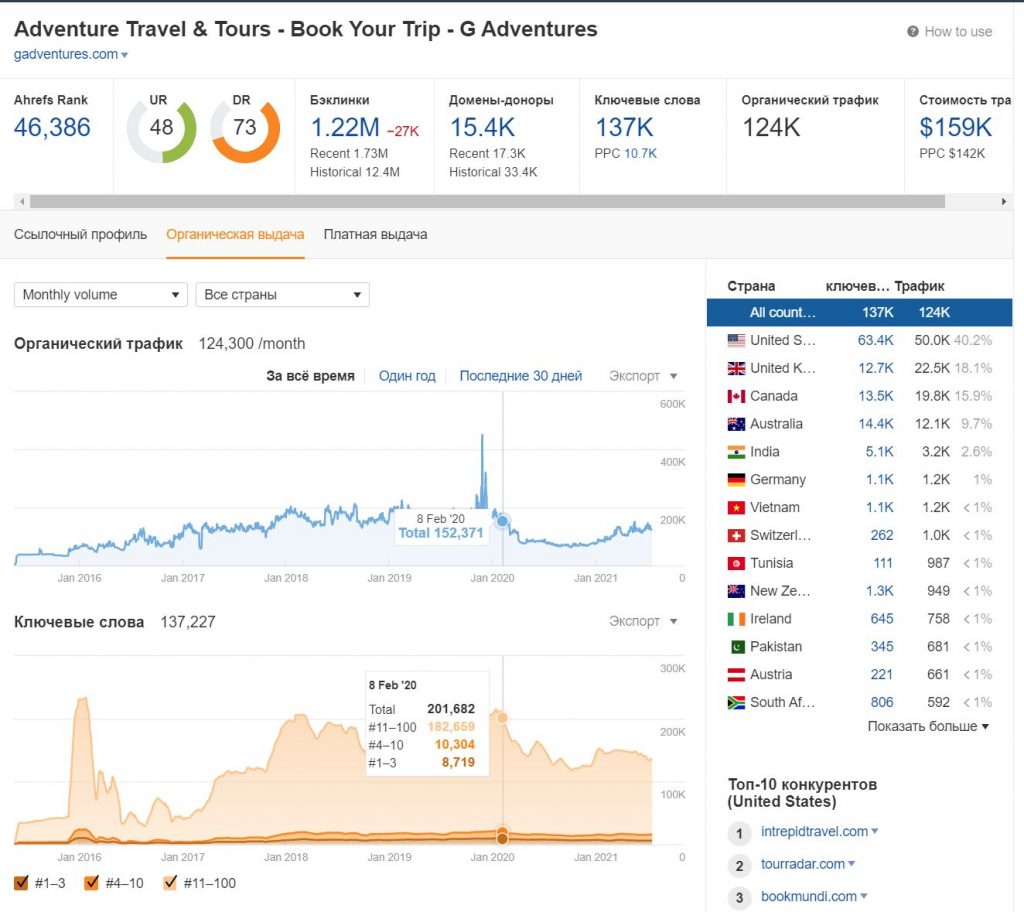Expand the gadventures.com domain dropdown
Screen dimensions: 1024x912
[x=125, y=55]
